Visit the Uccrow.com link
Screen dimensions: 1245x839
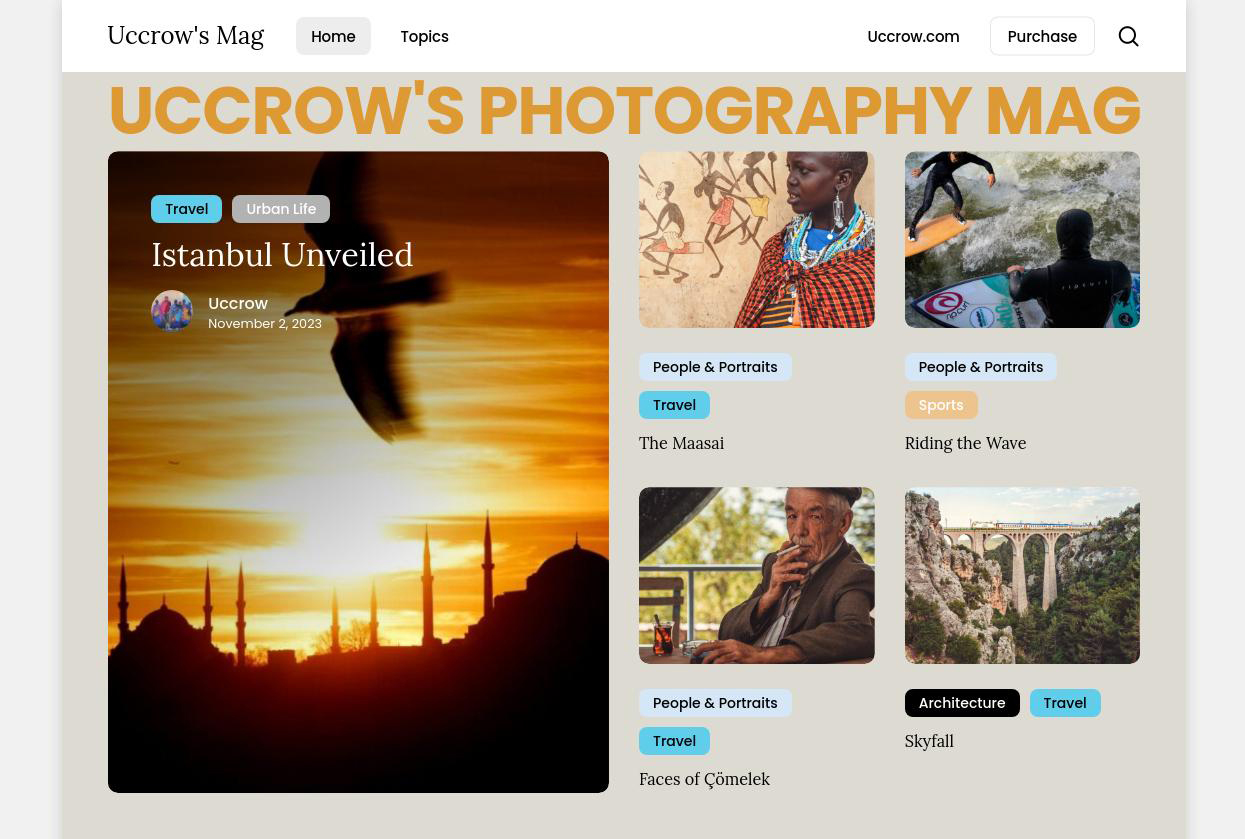pos(913,36)
